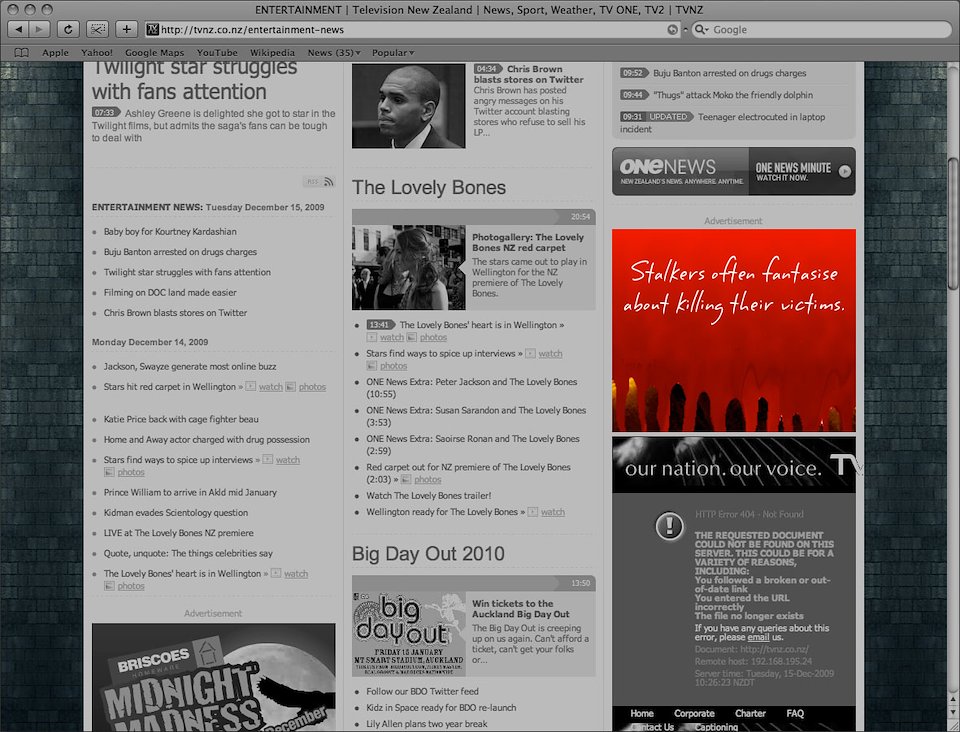The image size is (960, 732).
Task: Open 'Katie Price back with cage fighter beau'
Action: (x=181, y=419)
